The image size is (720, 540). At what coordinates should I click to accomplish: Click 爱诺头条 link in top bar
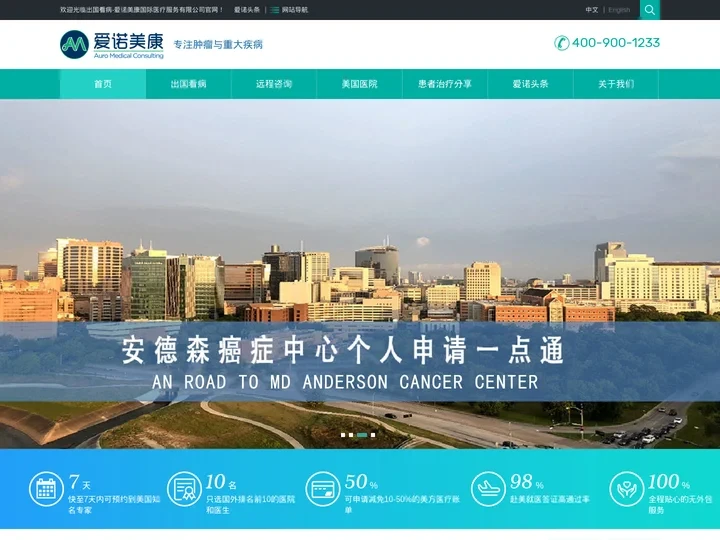[x=247, y=10]
